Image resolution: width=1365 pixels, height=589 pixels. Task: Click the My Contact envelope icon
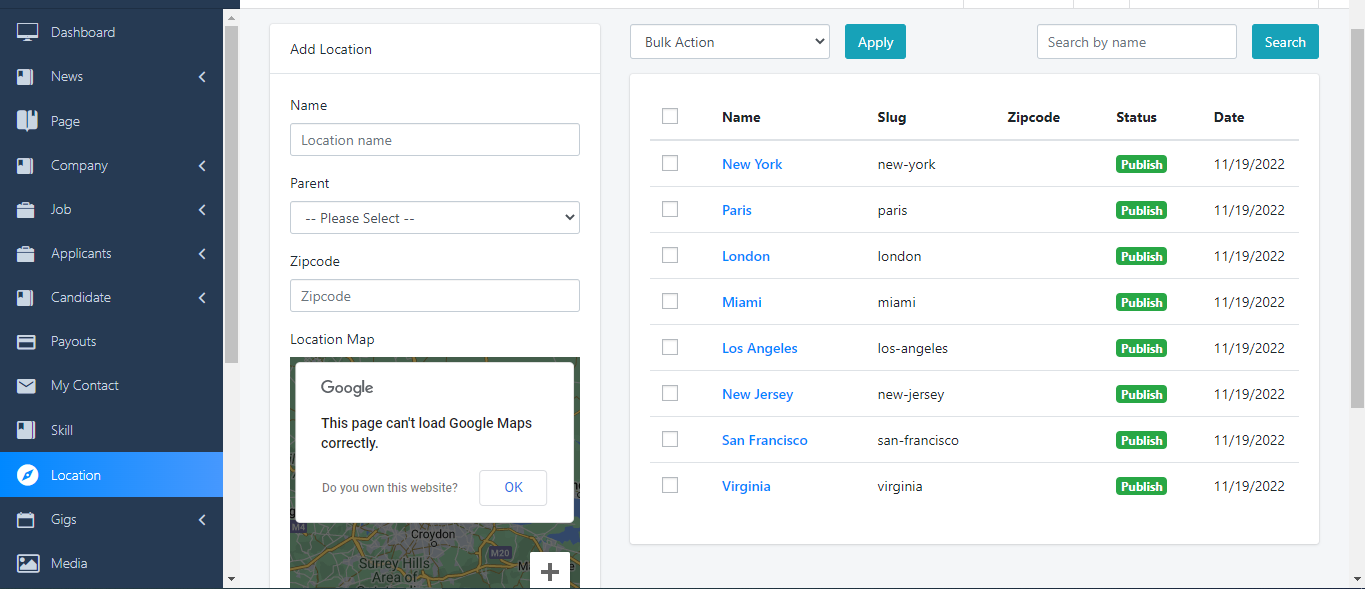click(28, 386)
